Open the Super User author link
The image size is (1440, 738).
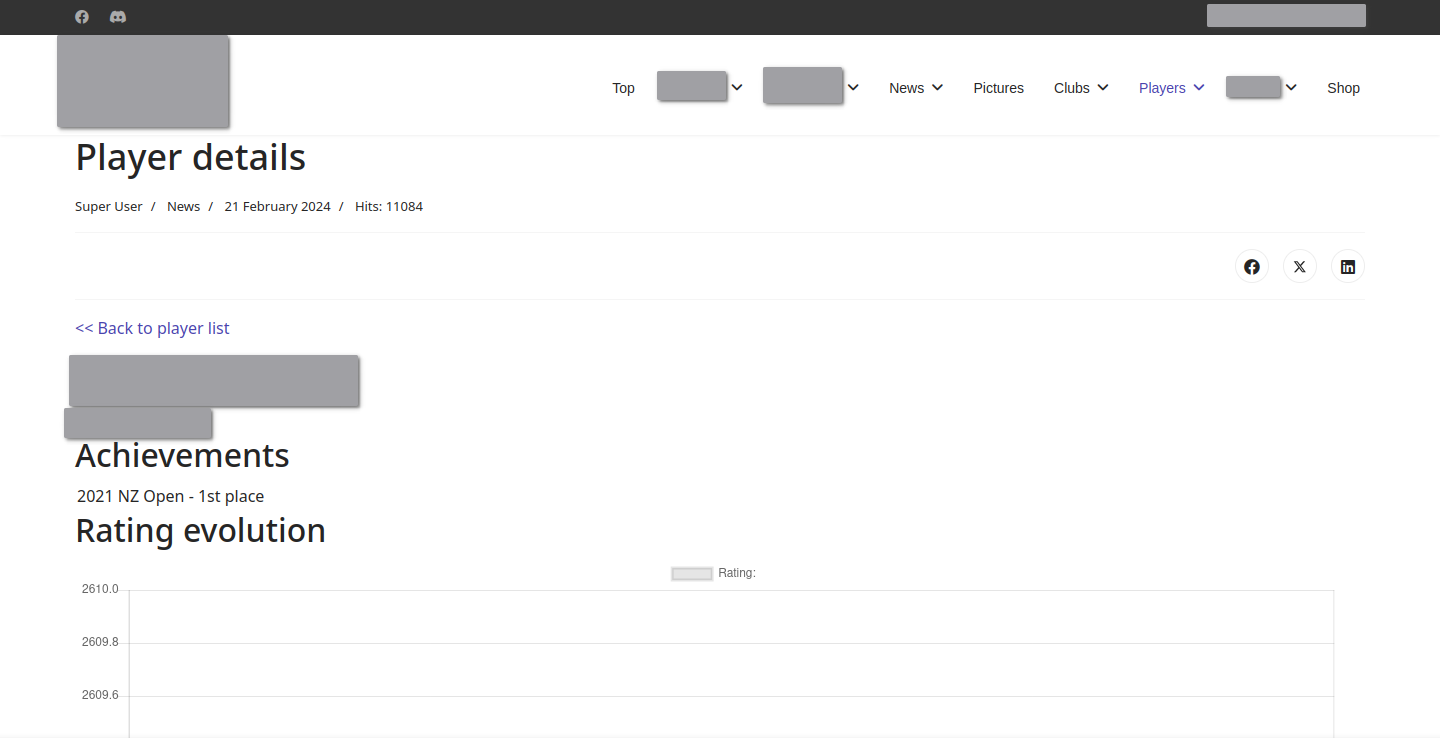pyautogui.click(x=108, y=207)
